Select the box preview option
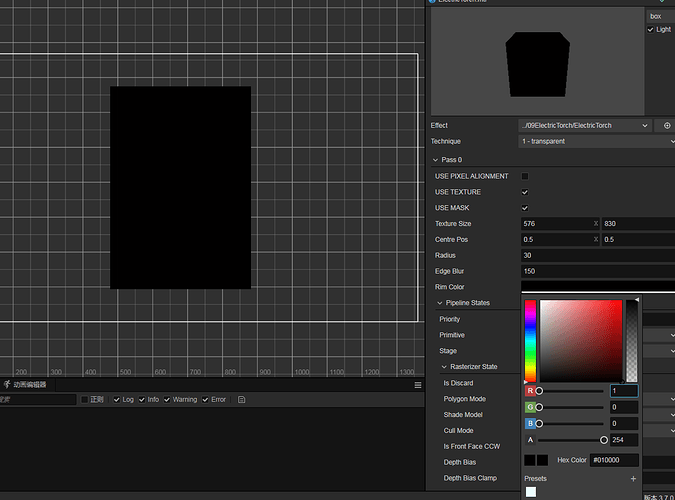 (x=656, y=16)
